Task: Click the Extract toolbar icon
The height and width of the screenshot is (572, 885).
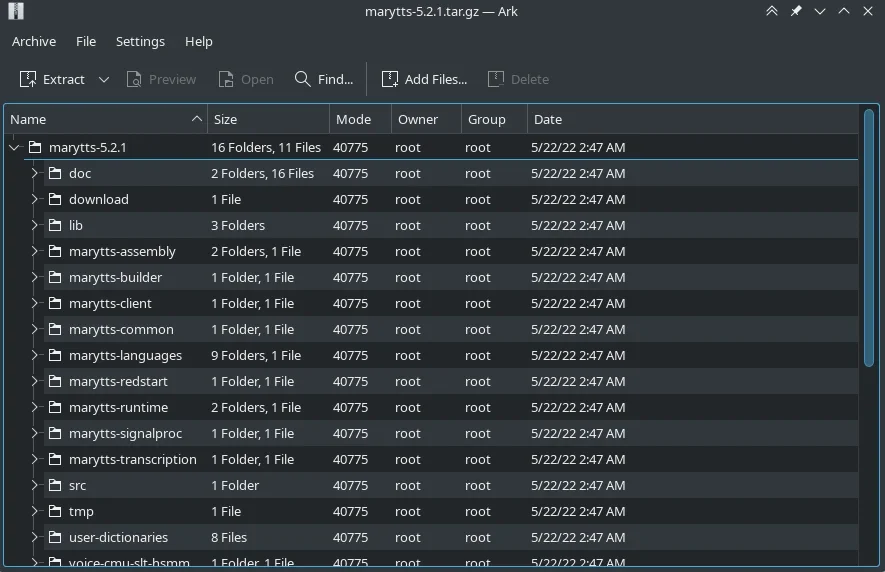Action: (x=28, y=79)
